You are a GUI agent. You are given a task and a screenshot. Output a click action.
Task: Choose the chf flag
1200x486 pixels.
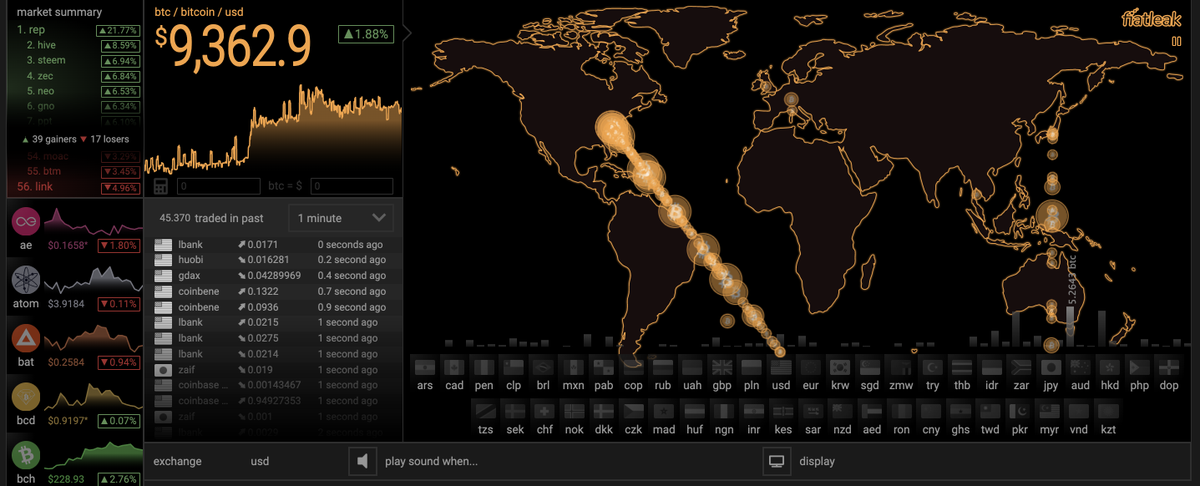[x=543, y=411]
